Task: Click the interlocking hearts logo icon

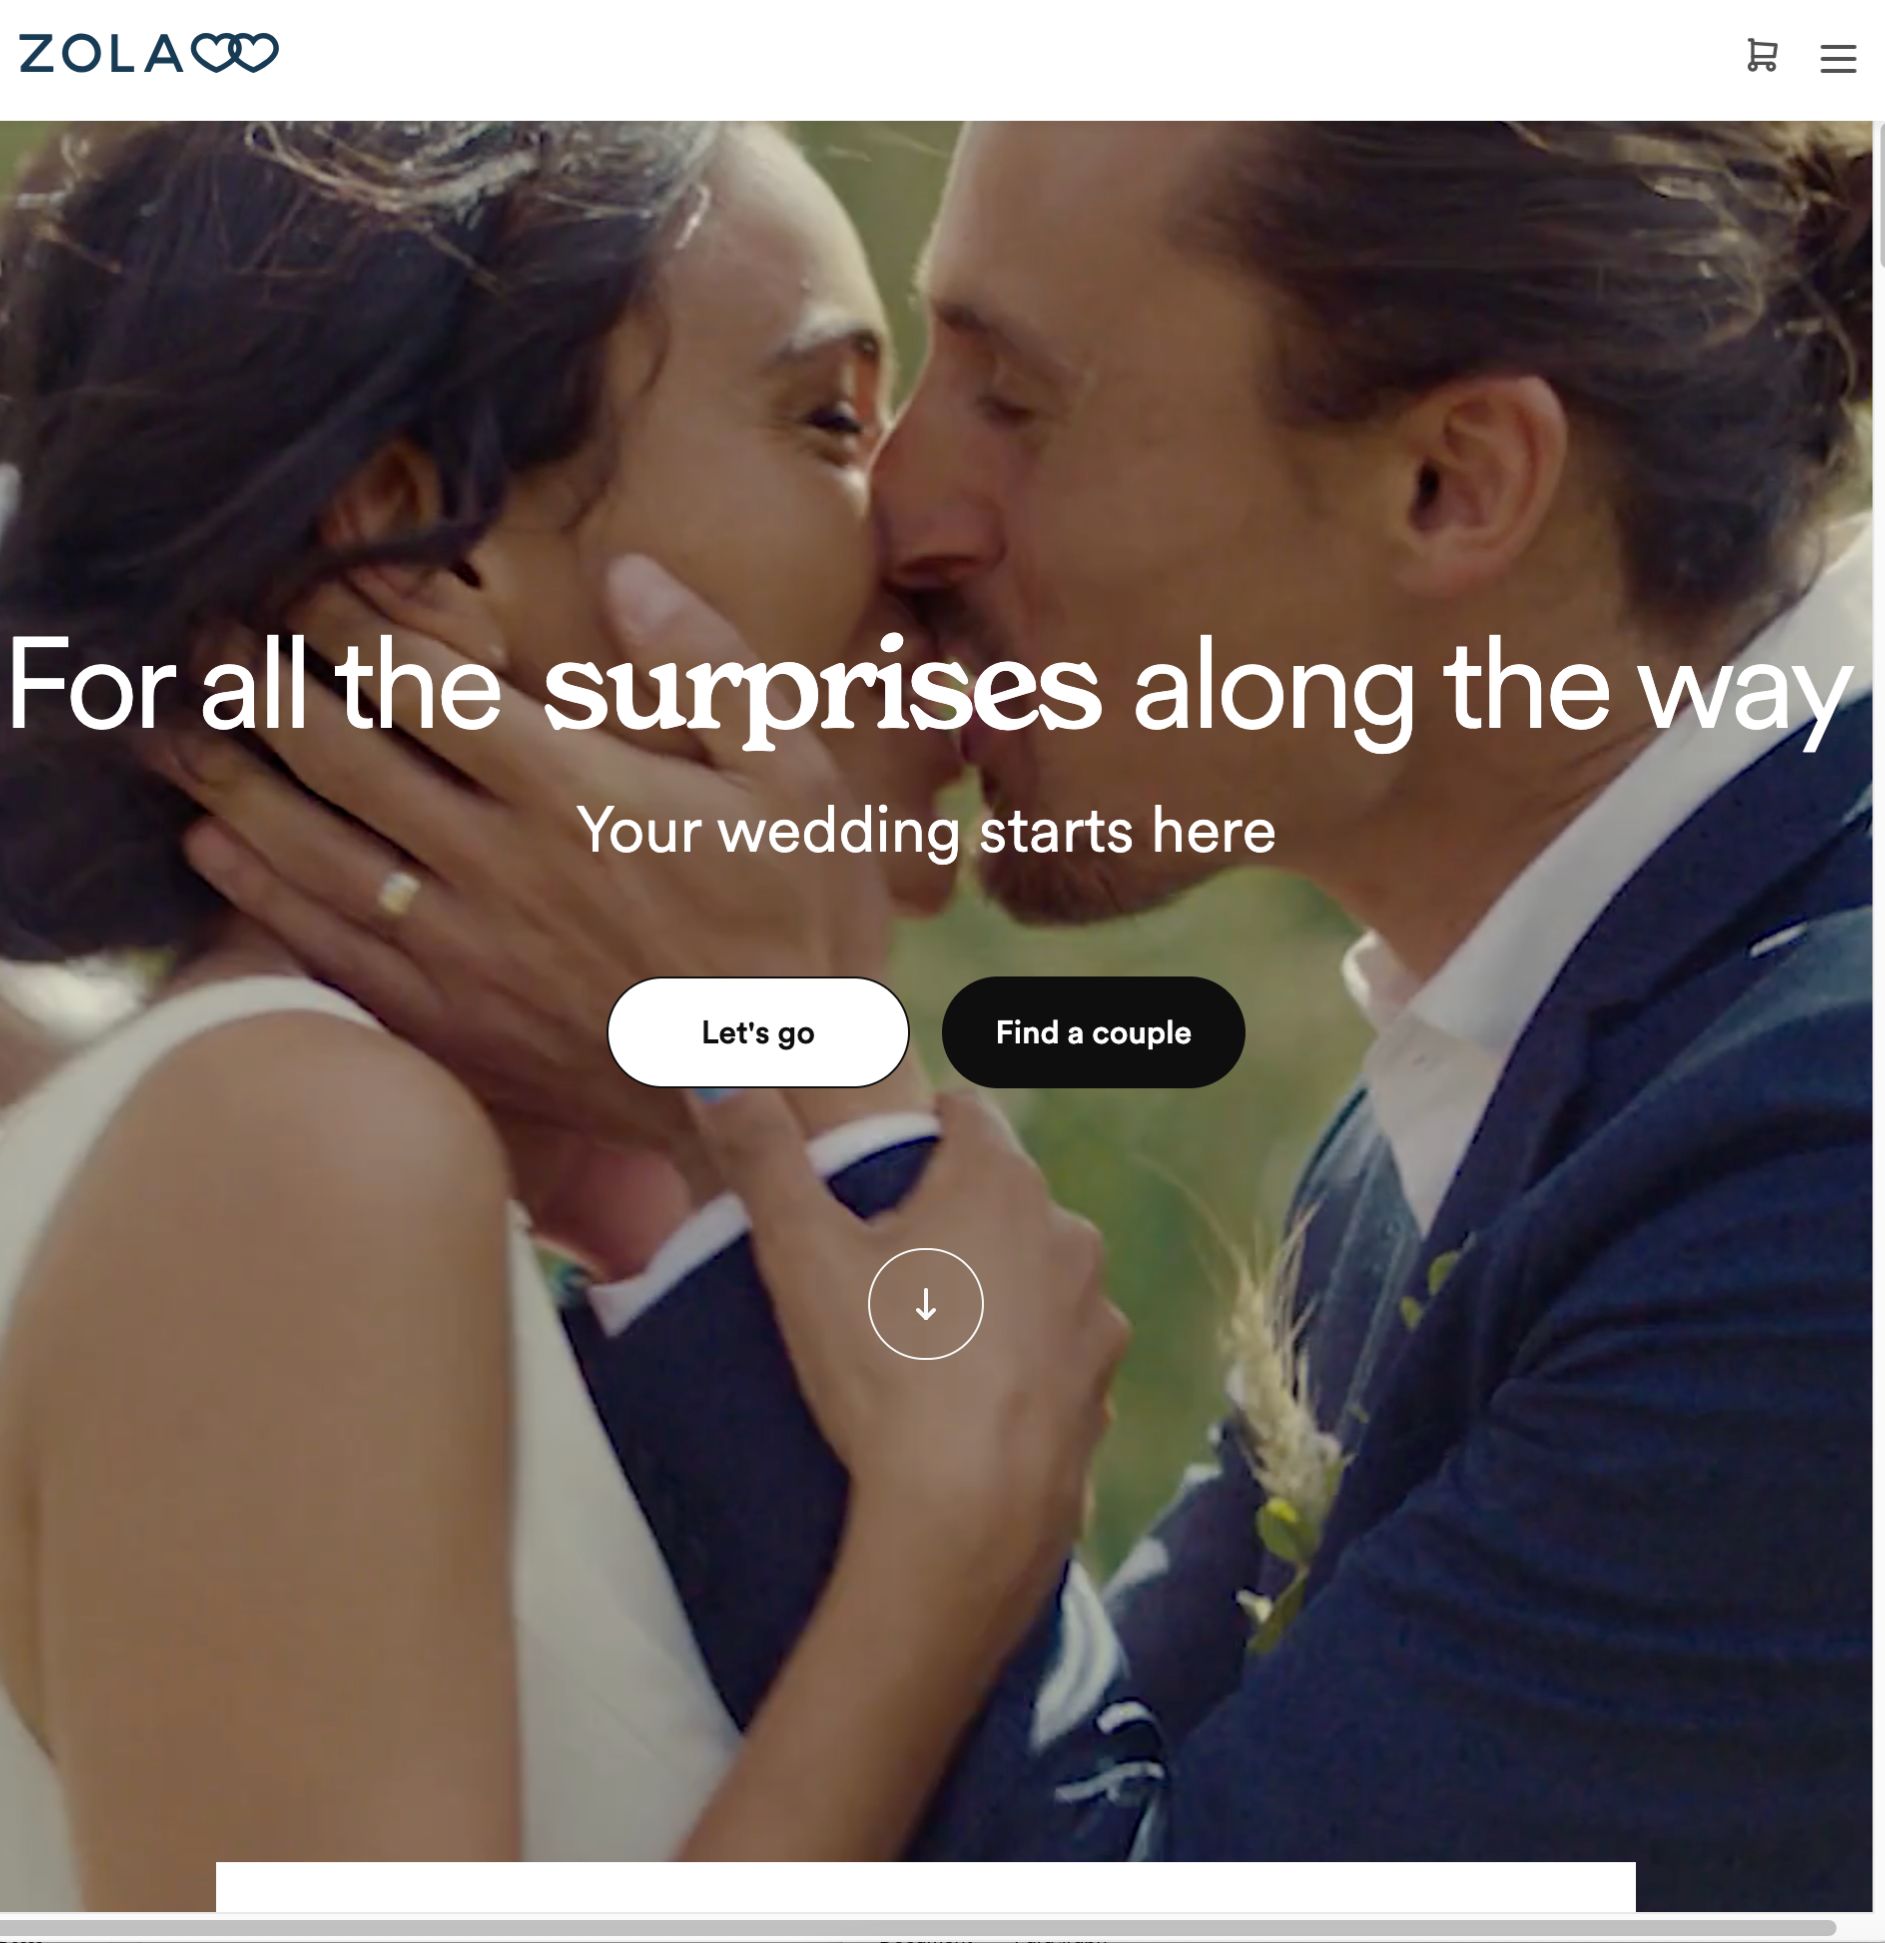Action: (x=236, y=53)
